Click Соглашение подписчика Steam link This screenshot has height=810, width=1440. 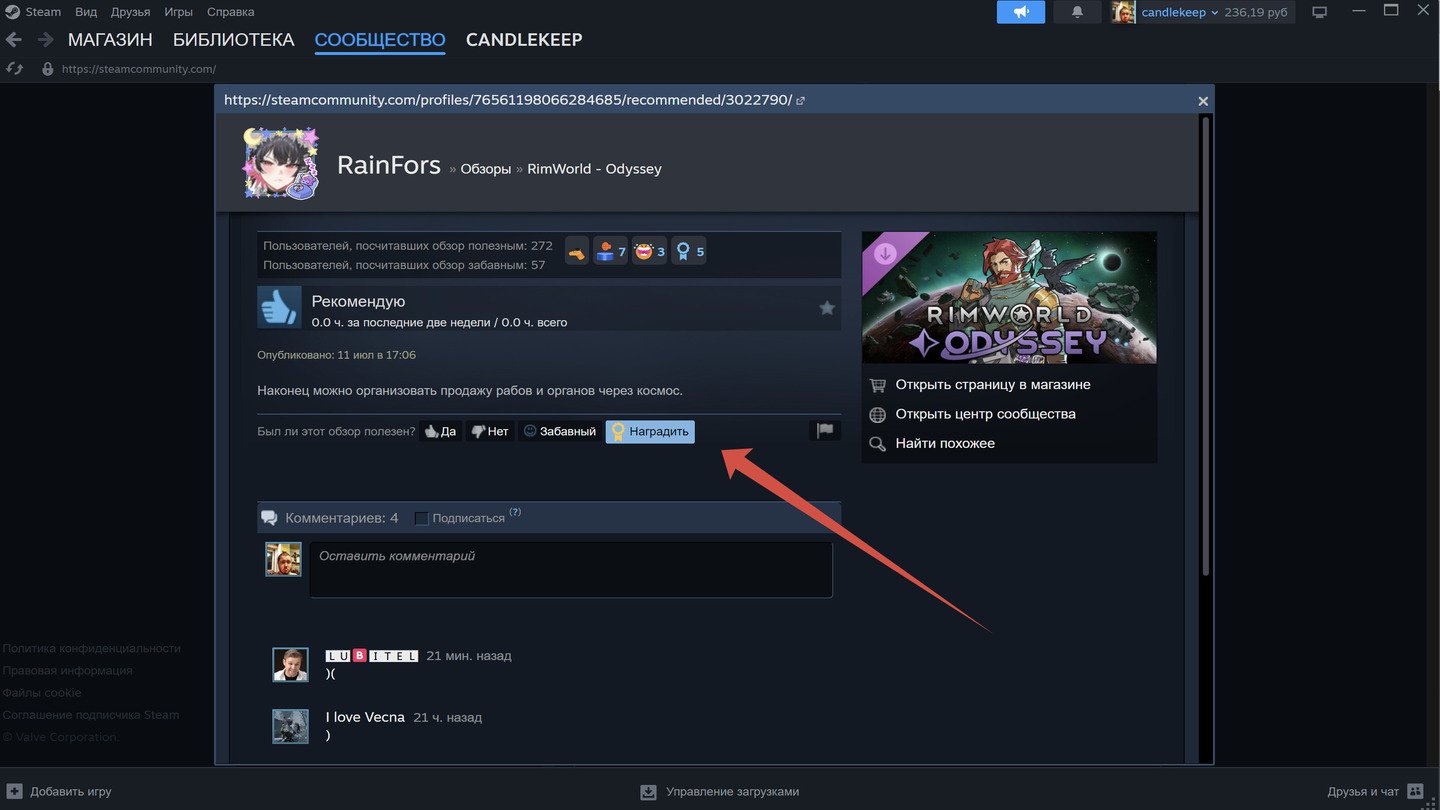click(91, 715)
